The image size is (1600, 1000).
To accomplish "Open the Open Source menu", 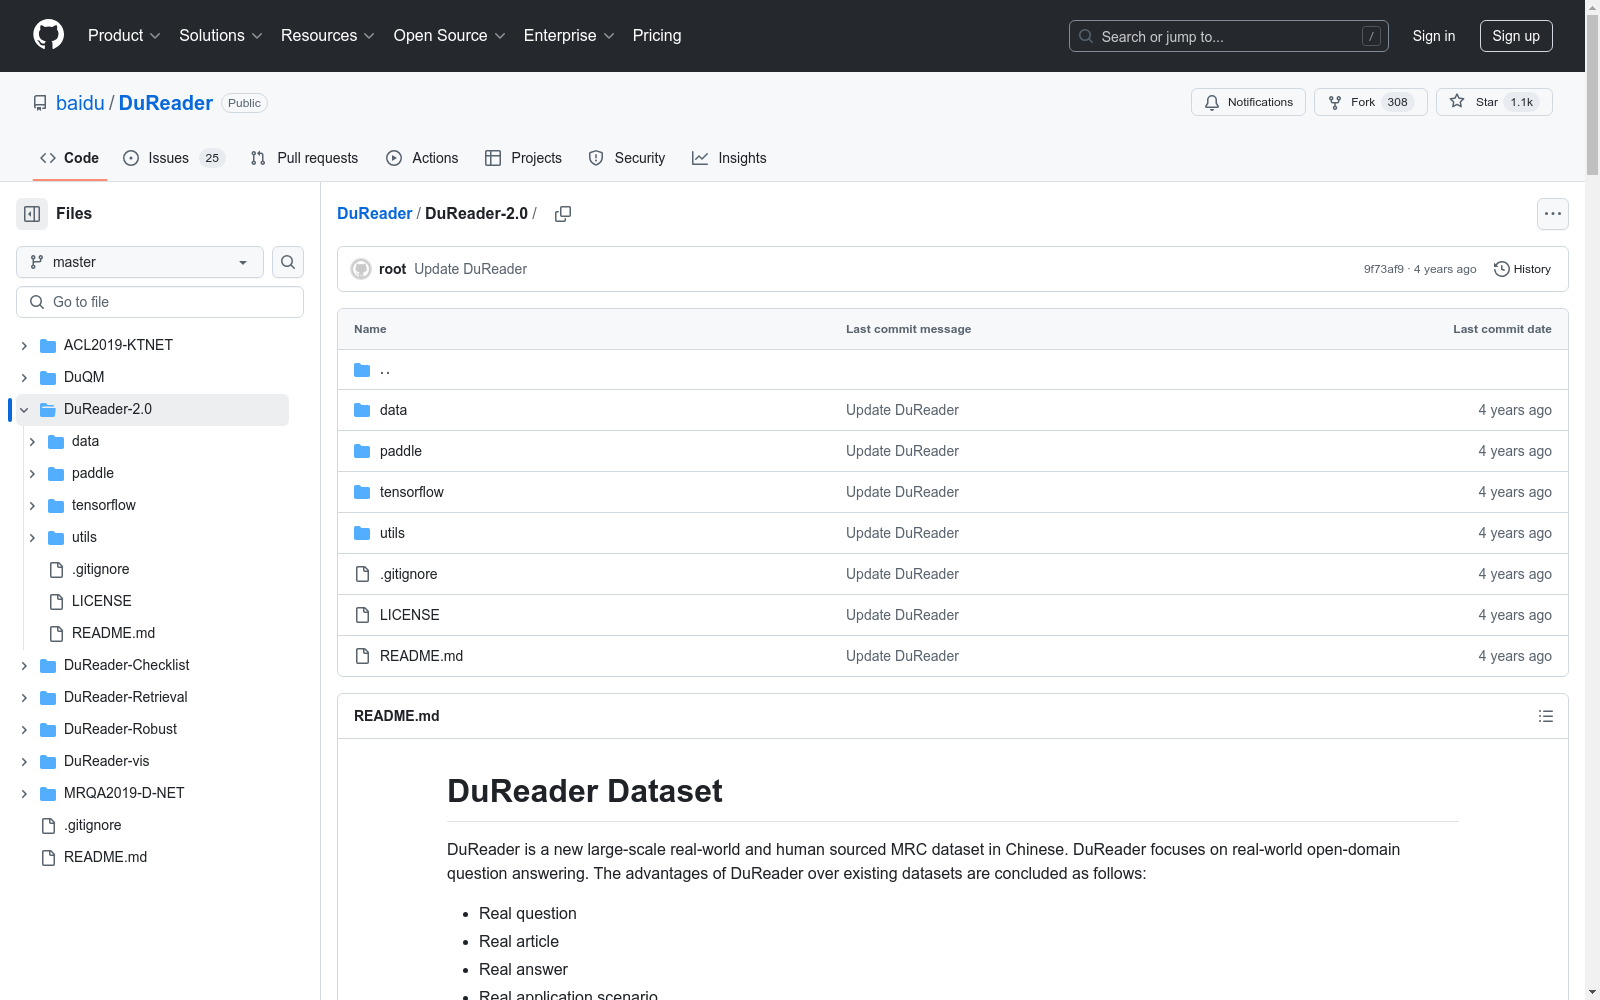I will [x=450, y=35].
